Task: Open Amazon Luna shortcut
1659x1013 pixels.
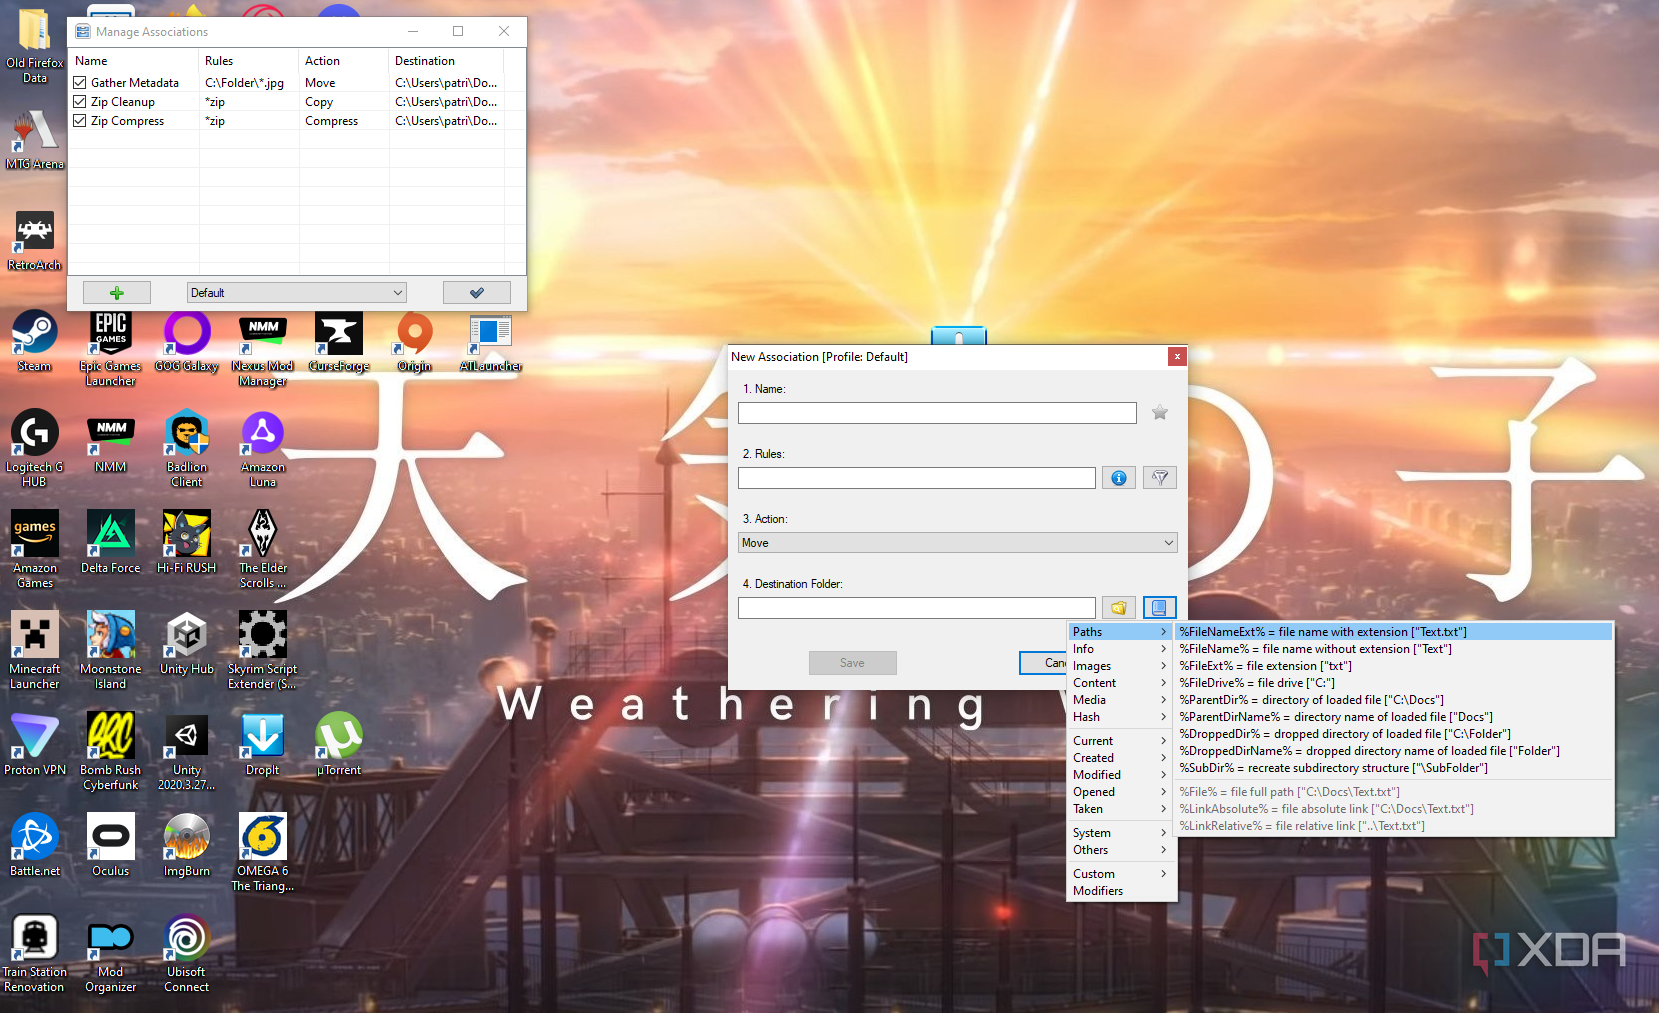Action: [263, 448]
